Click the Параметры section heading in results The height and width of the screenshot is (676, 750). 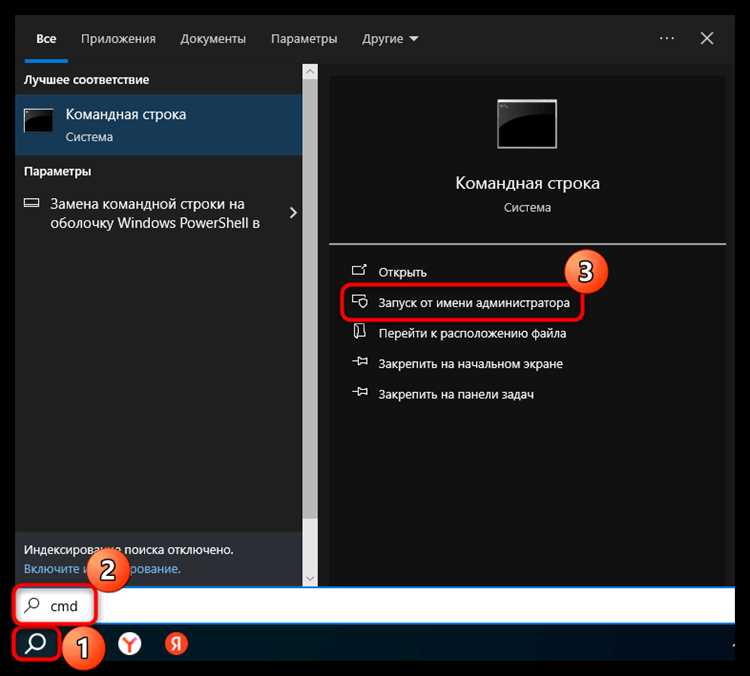coord(57,171)
